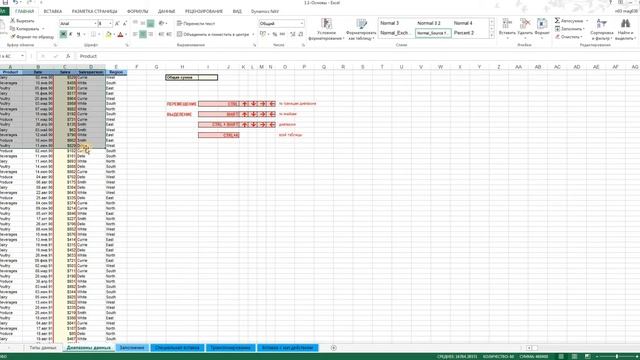Open the font size dropdown

tap(110, 24)
